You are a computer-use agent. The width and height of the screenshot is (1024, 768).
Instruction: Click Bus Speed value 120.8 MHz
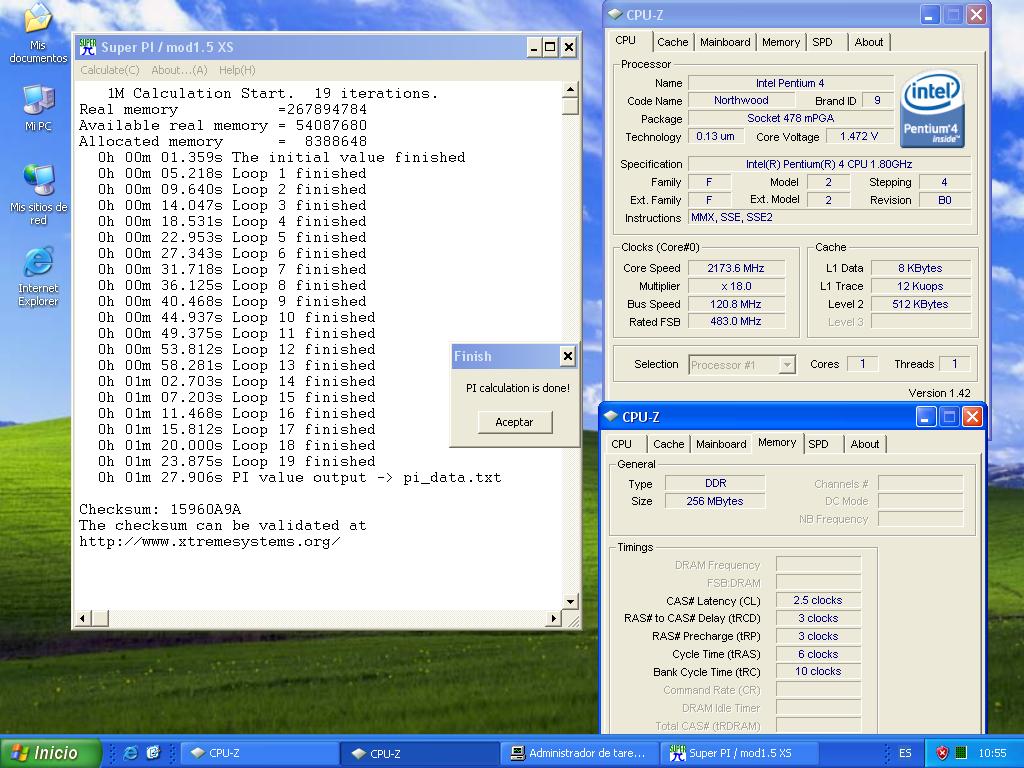[735, 304]
